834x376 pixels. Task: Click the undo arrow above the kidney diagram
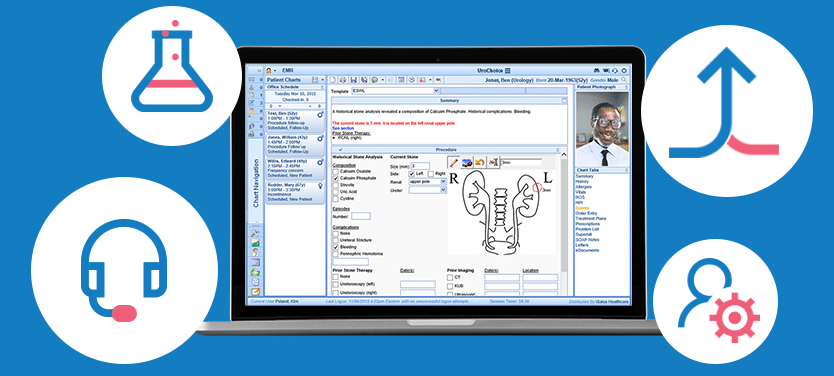pyautogui.click(x=480, y=163)
